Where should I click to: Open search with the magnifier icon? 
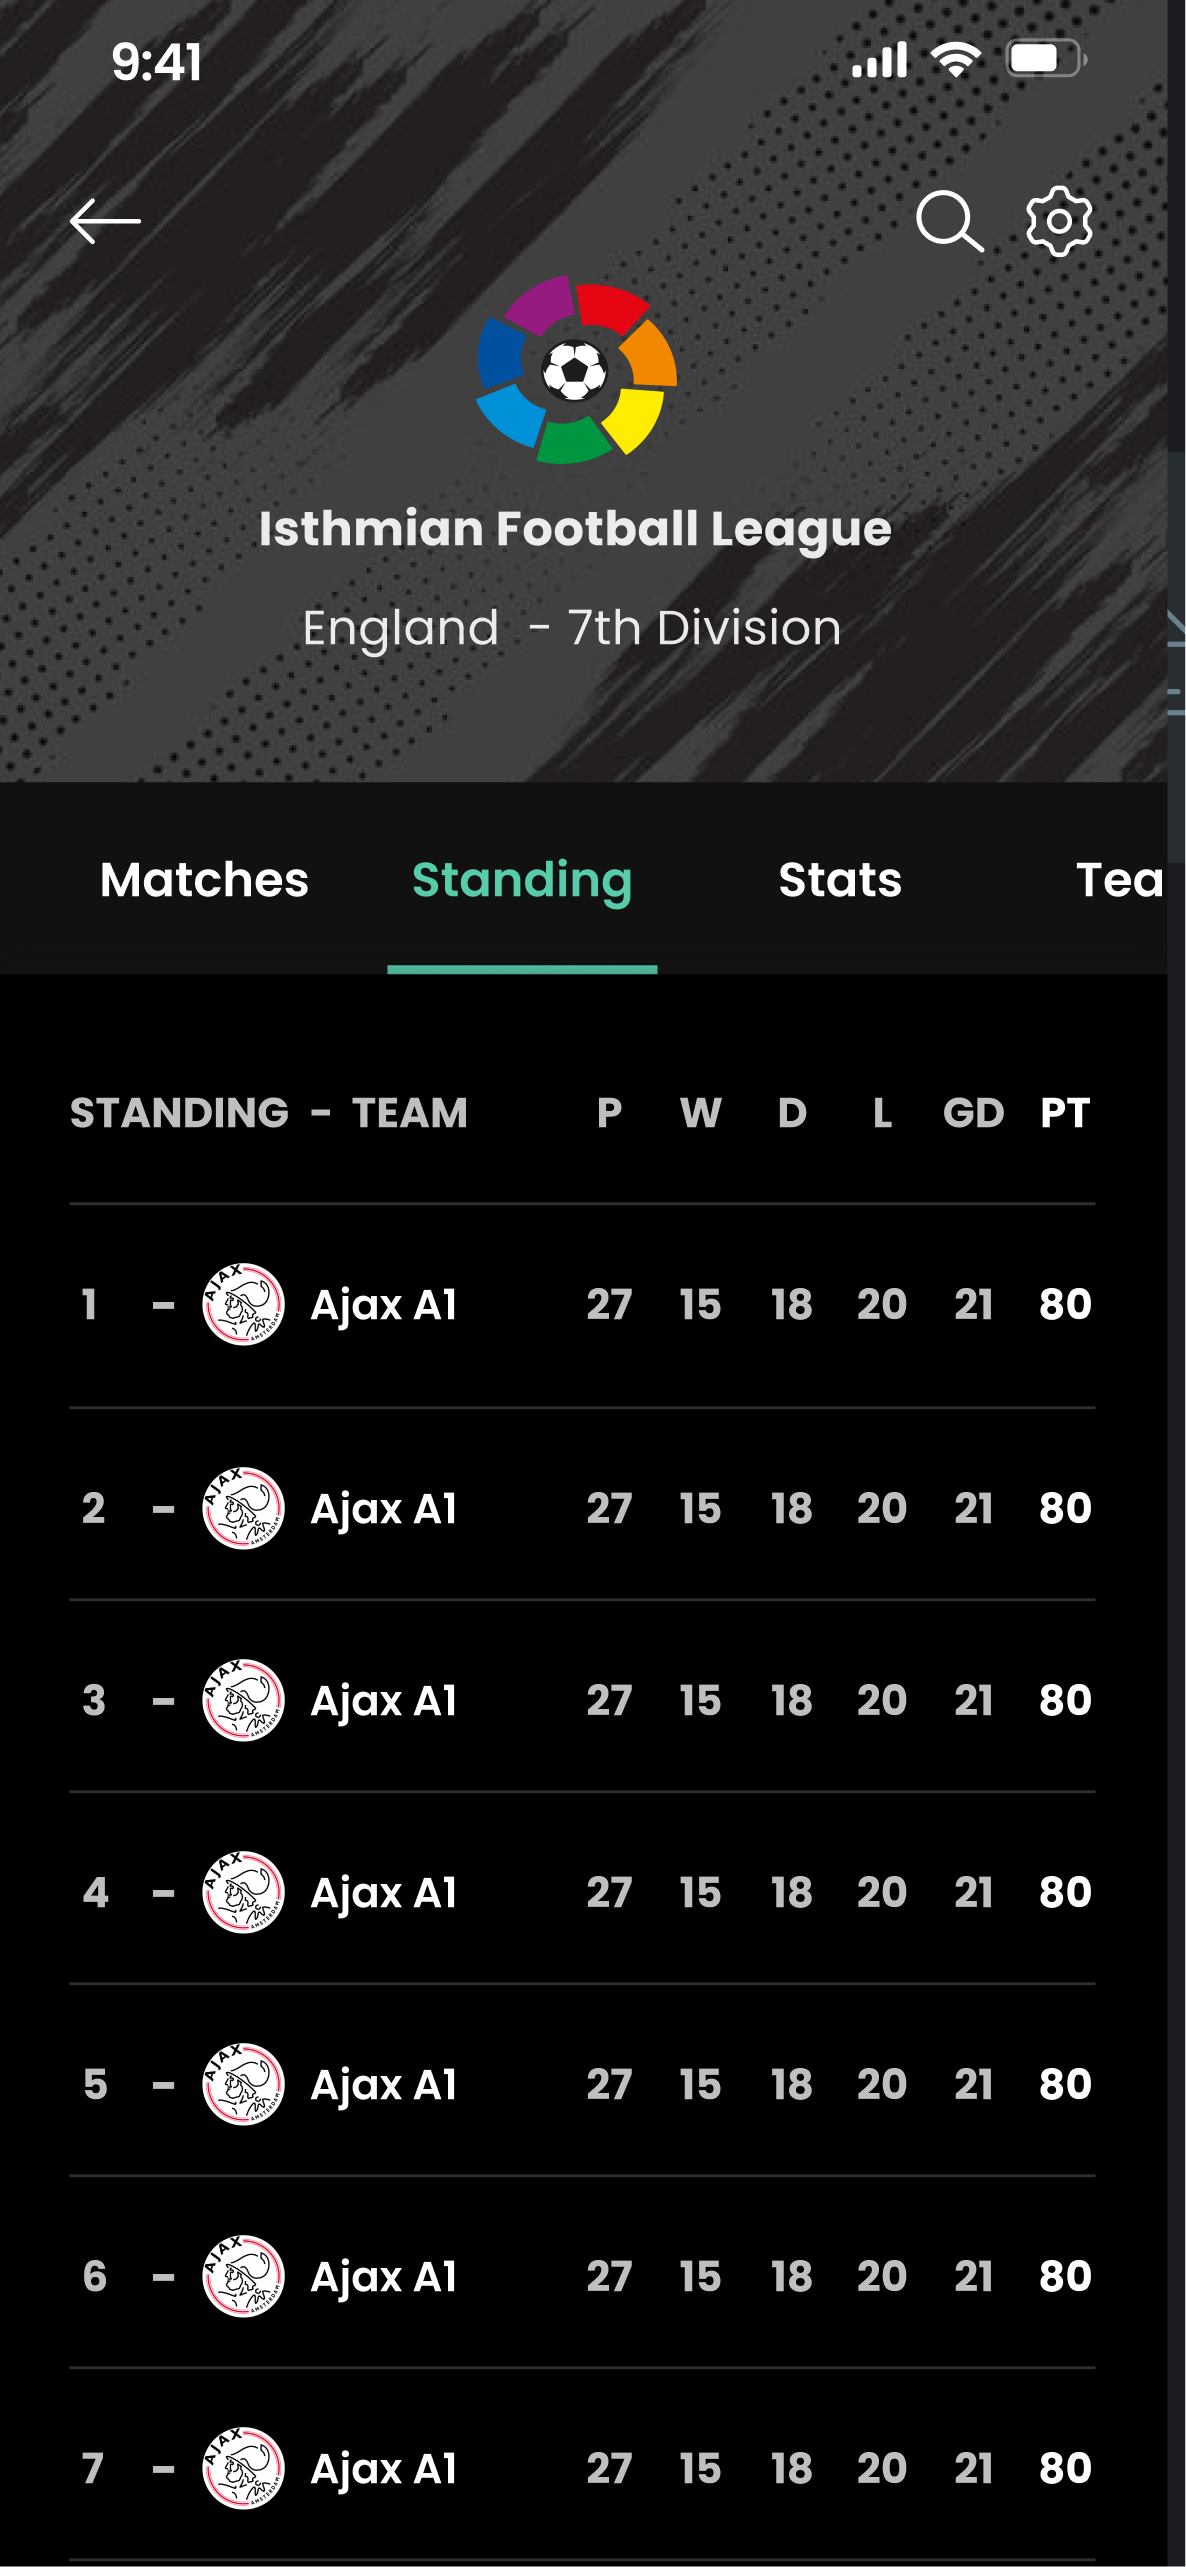949,221
